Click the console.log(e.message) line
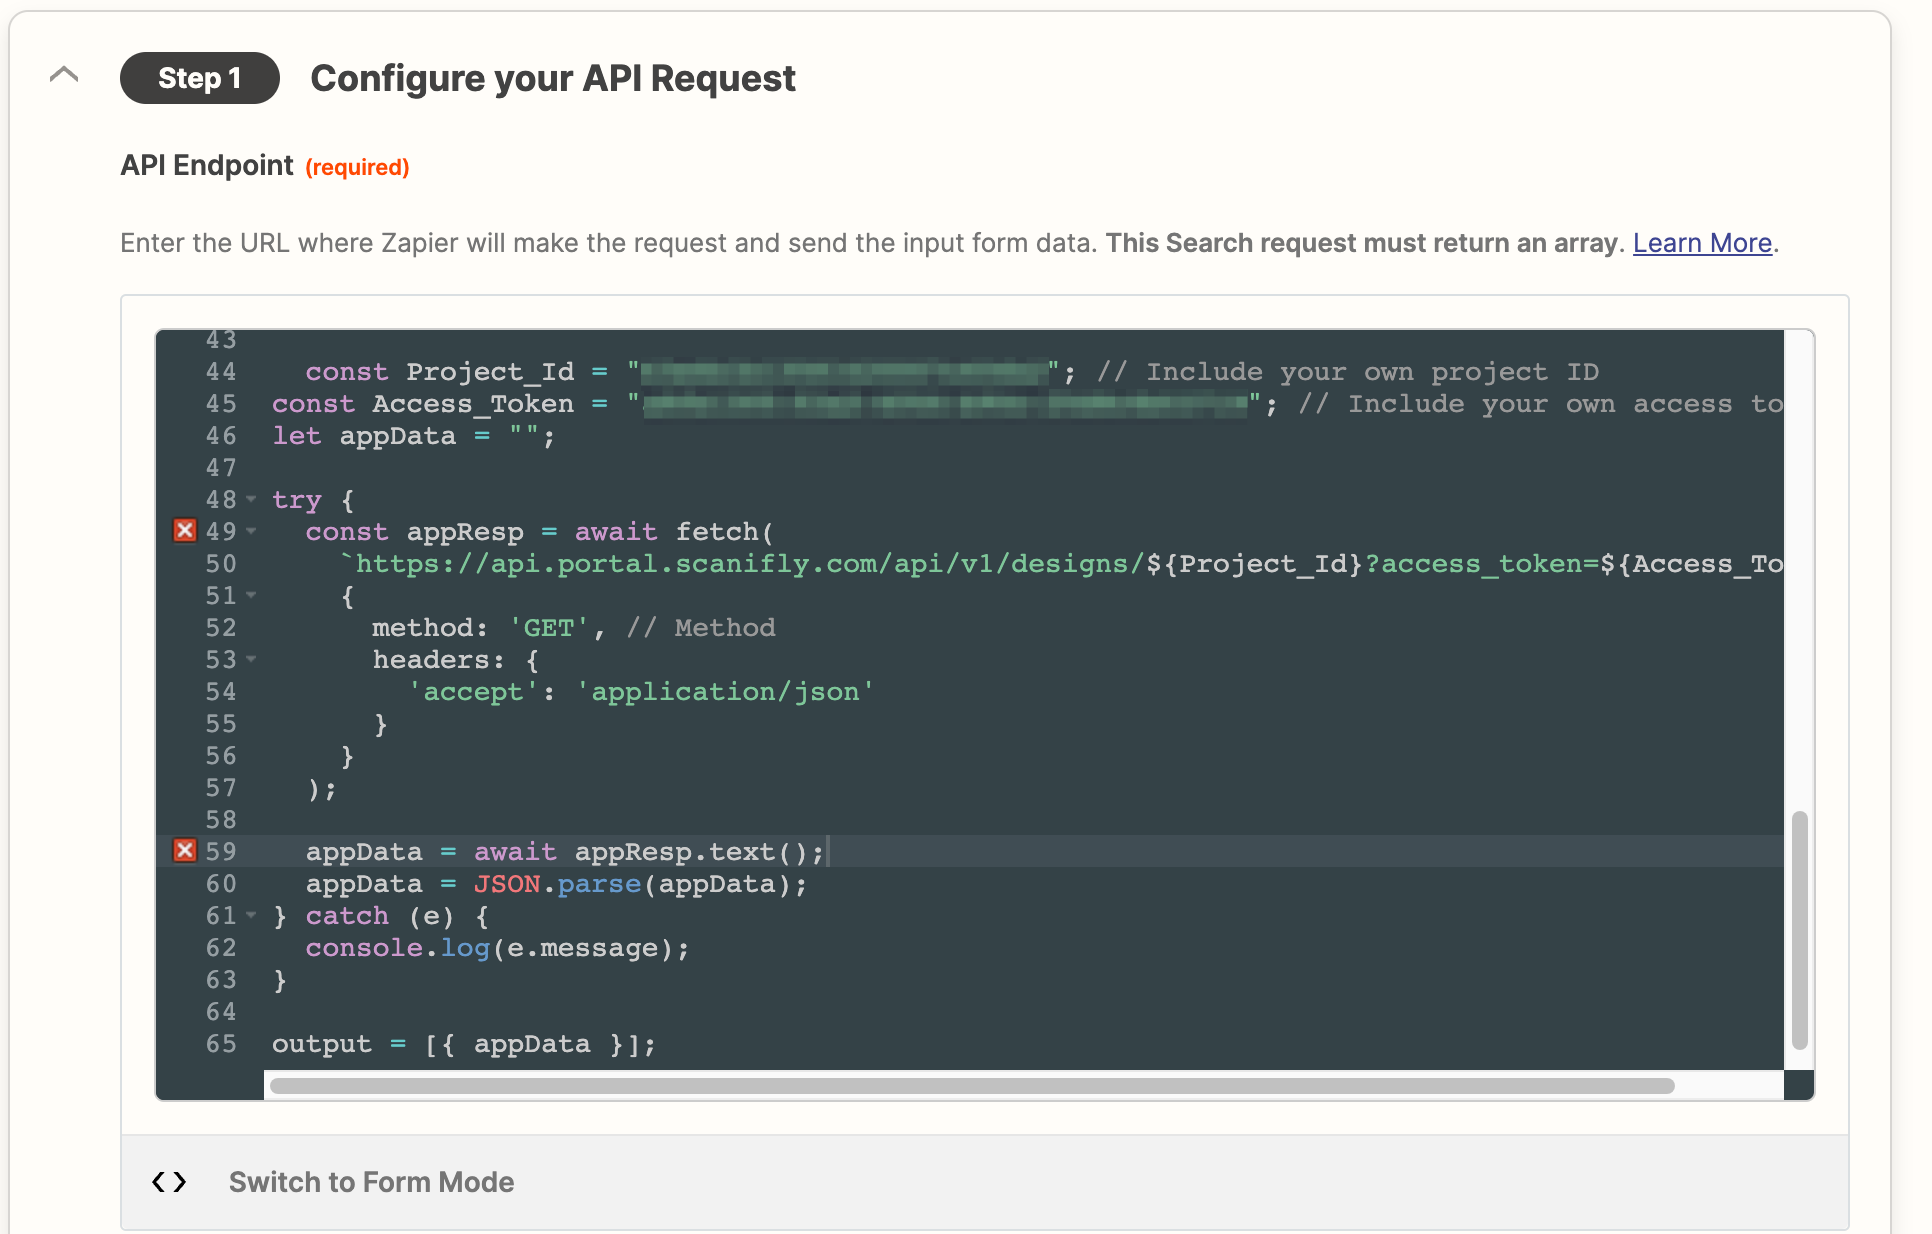The height and width of the screenshot is (1234, 1932). [497, 948]
